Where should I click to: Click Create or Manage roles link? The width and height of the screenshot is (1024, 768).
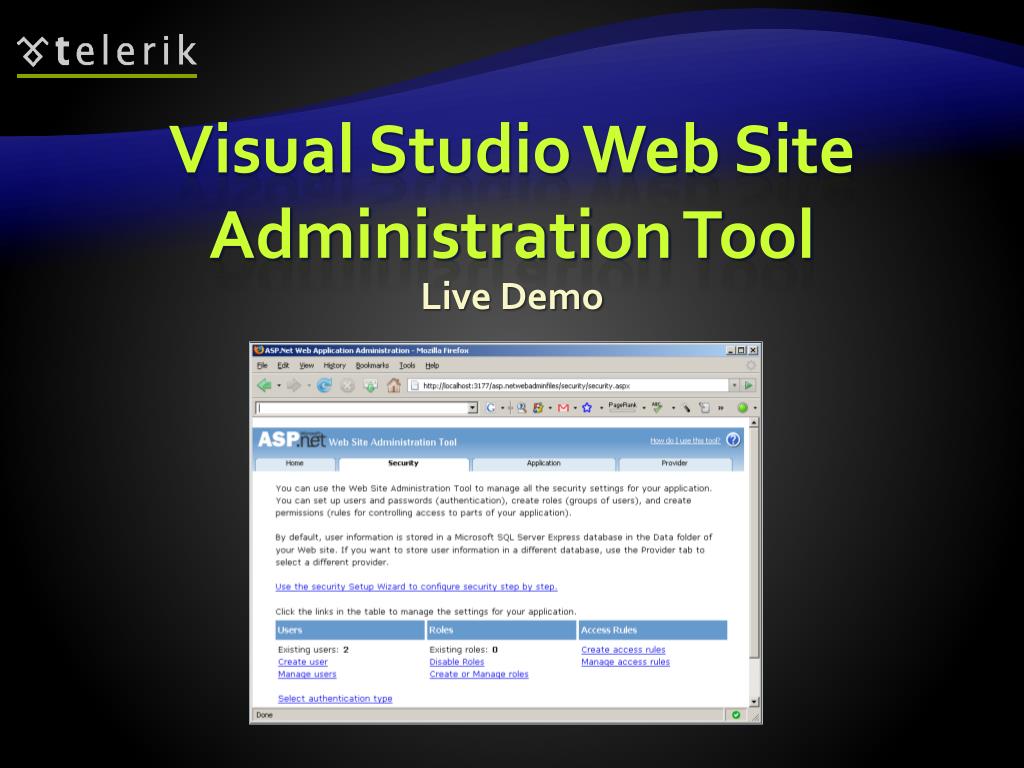pyautogui.click(x=479, y=675)
